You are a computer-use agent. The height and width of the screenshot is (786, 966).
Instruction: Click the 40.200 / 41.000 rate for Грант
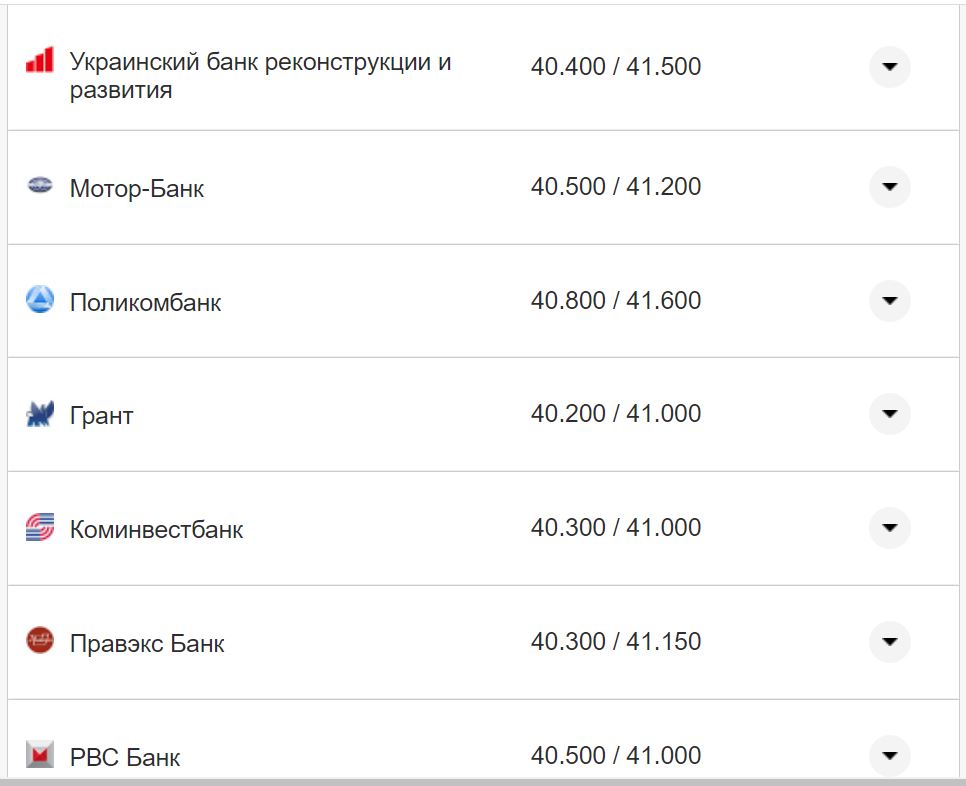pos(617,413)
